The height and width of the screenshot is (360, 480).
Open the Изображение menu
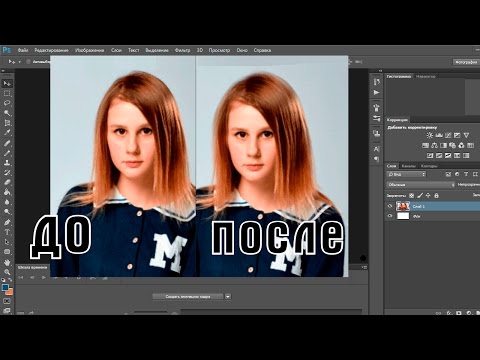90,50
